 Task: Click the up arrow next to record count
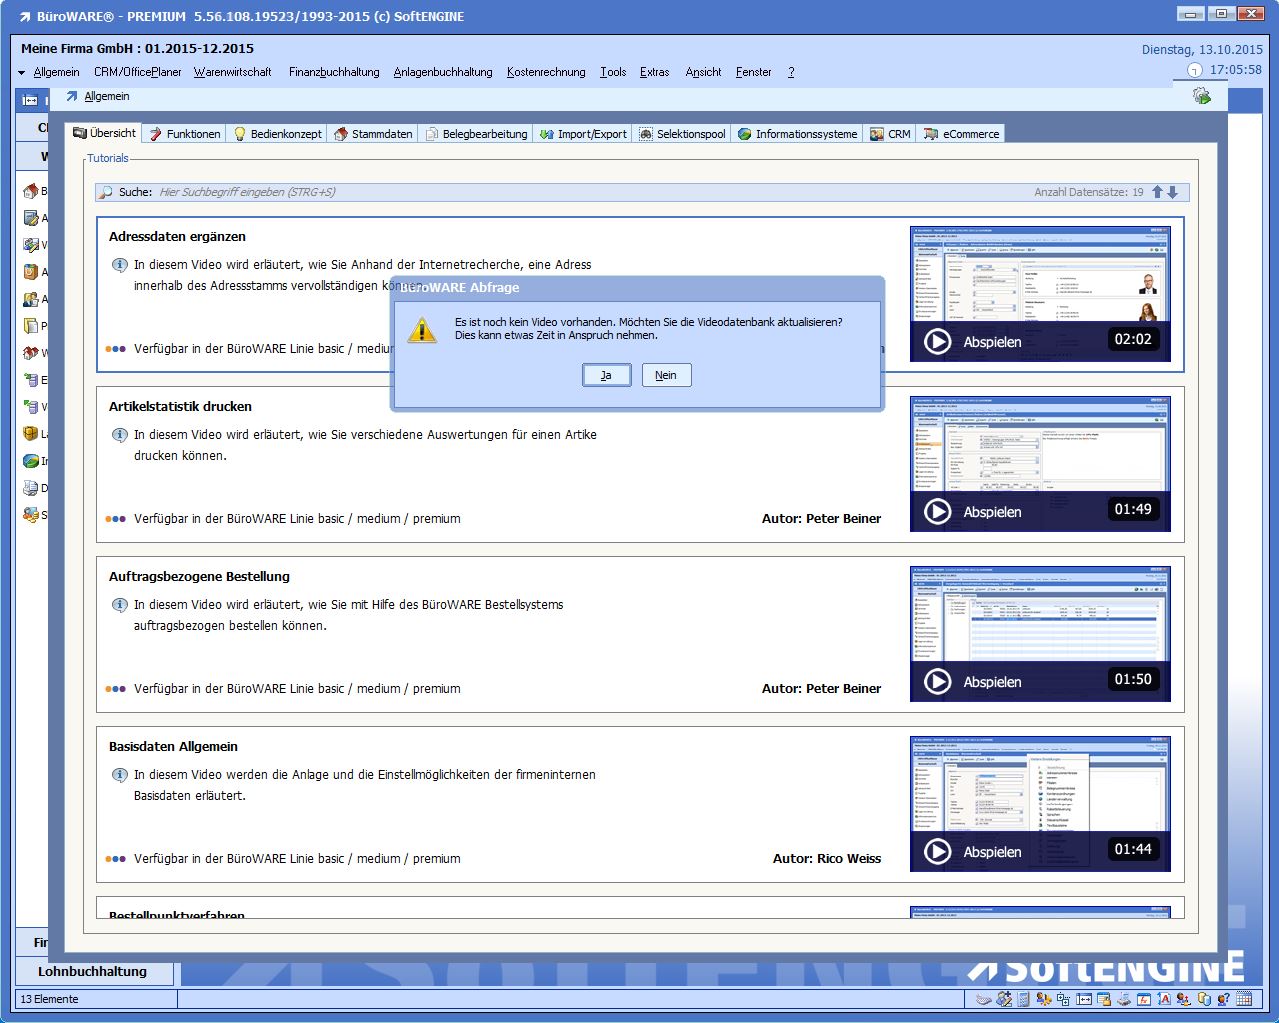click(x=1157, y=192)
